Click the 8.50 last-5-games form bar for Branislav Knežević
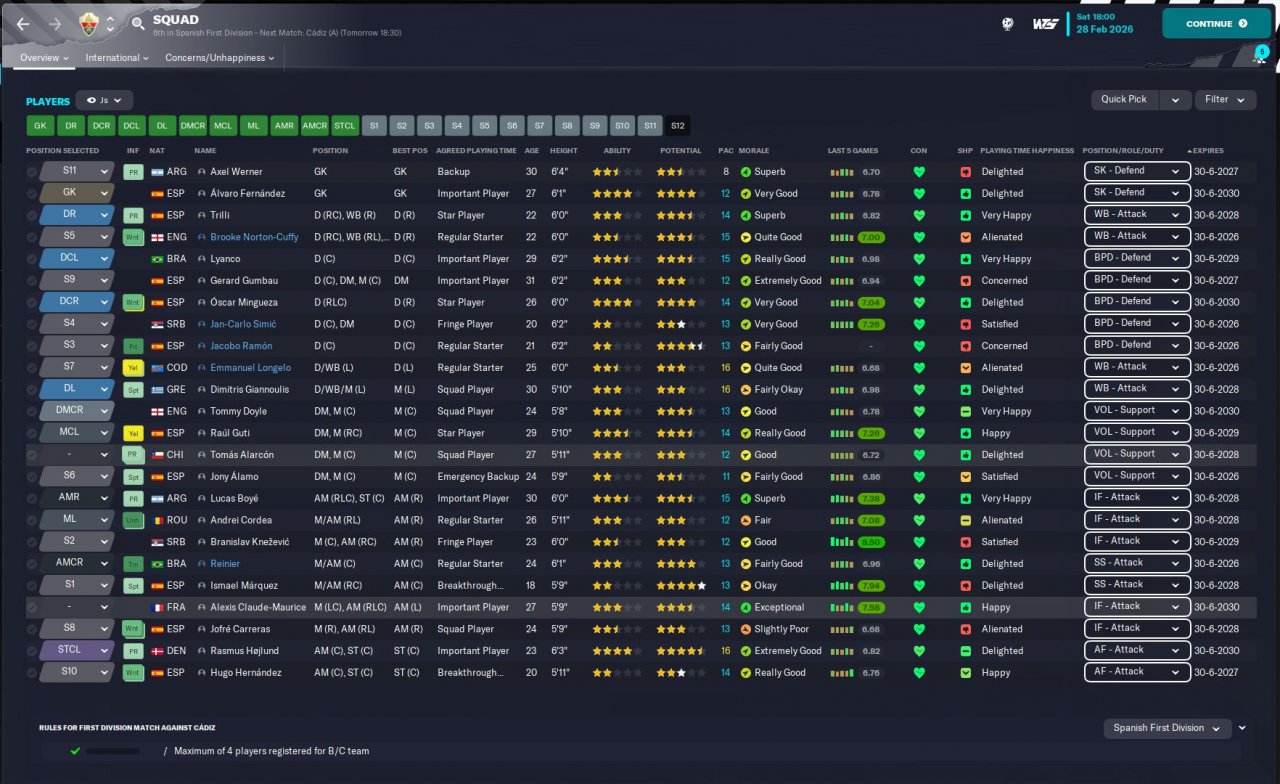The image size is (1280, 784). (856, 542)
